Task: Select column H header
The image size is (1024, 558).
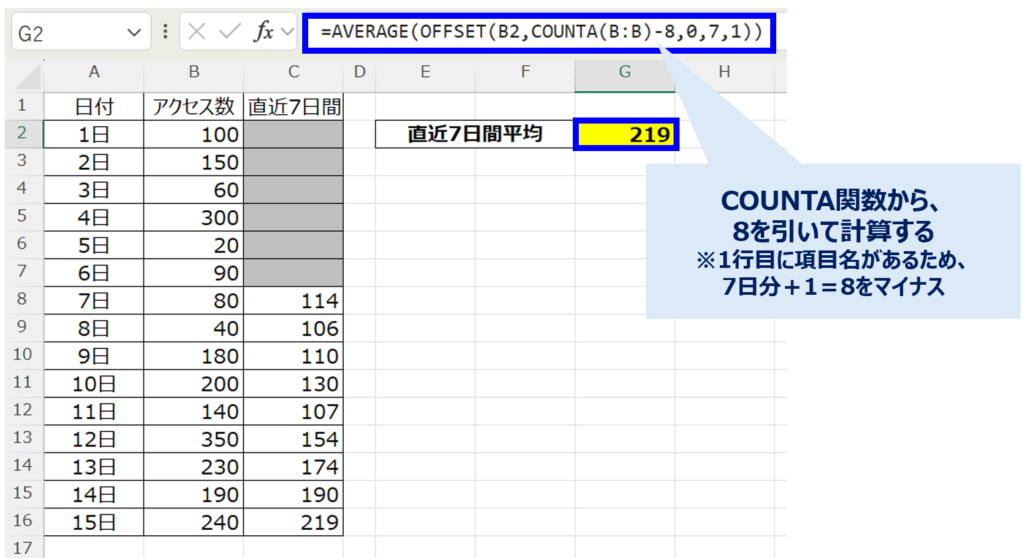Action: (724, 72)
